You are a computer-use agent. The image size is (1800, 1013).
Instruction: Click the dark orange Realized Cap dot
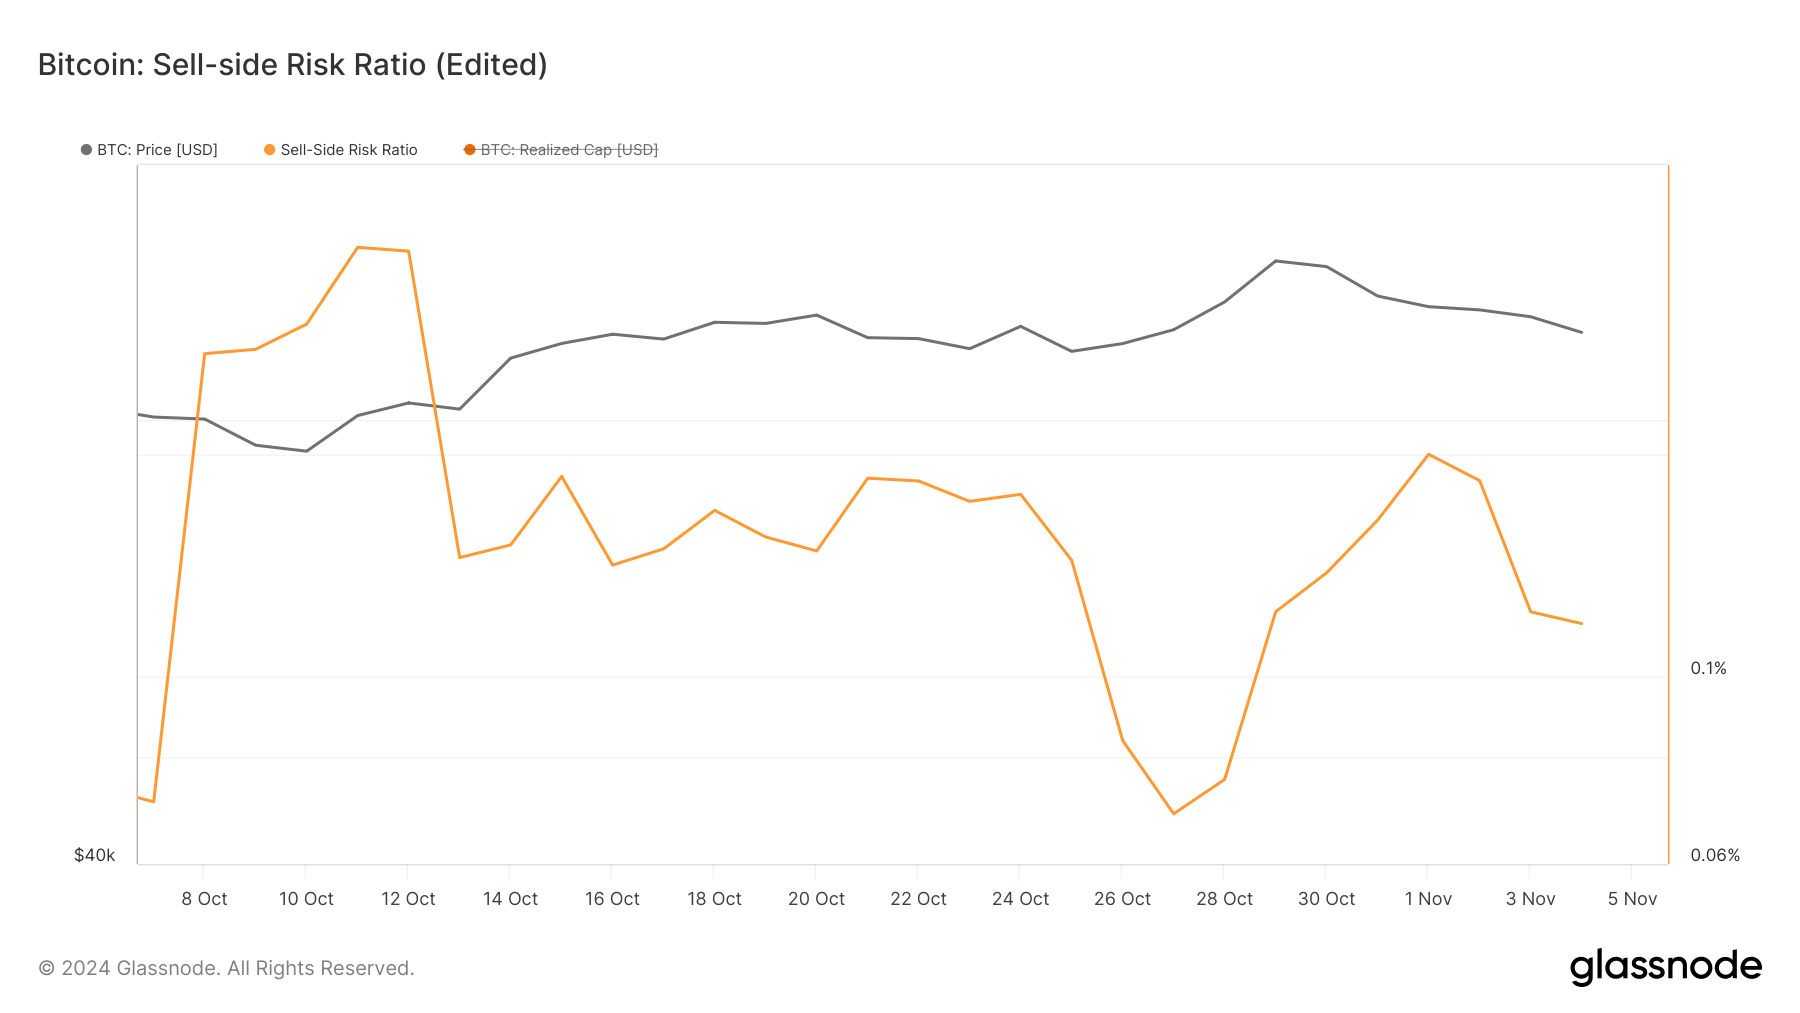coord(469,150)
